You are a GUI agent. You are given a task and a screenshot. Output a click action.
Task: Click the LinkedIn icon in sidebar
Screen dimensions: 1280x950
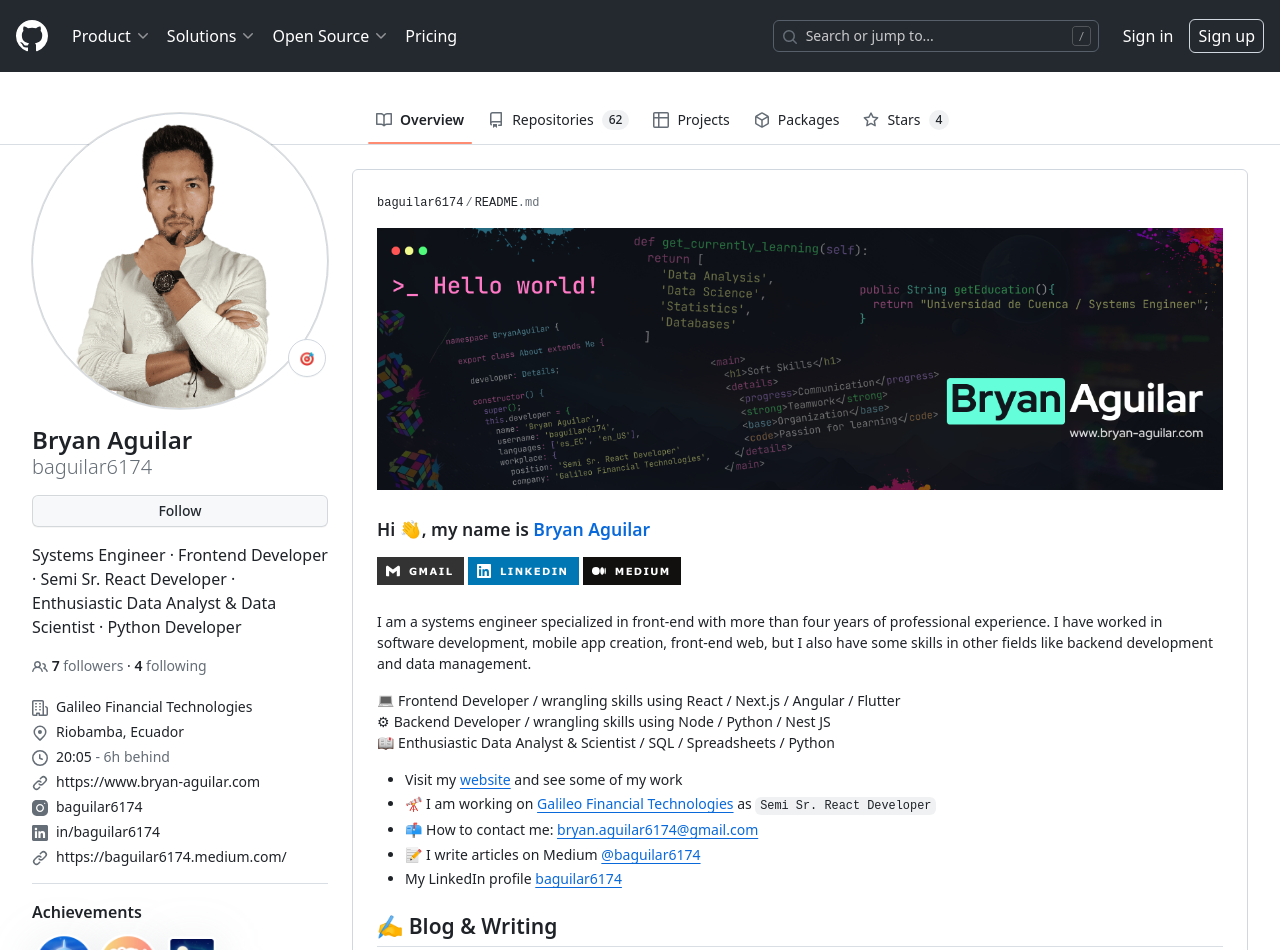point(40,833)
